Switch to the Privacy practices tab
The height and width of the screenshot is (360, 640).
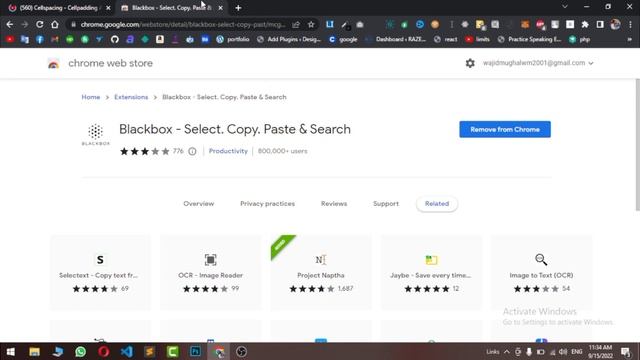pos(267,204)
